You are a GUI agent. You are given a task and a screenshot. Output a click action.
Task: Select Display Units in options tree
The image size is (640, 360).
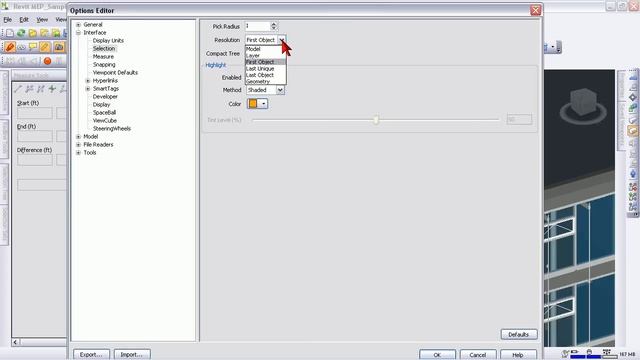click(x=108, y=41)
